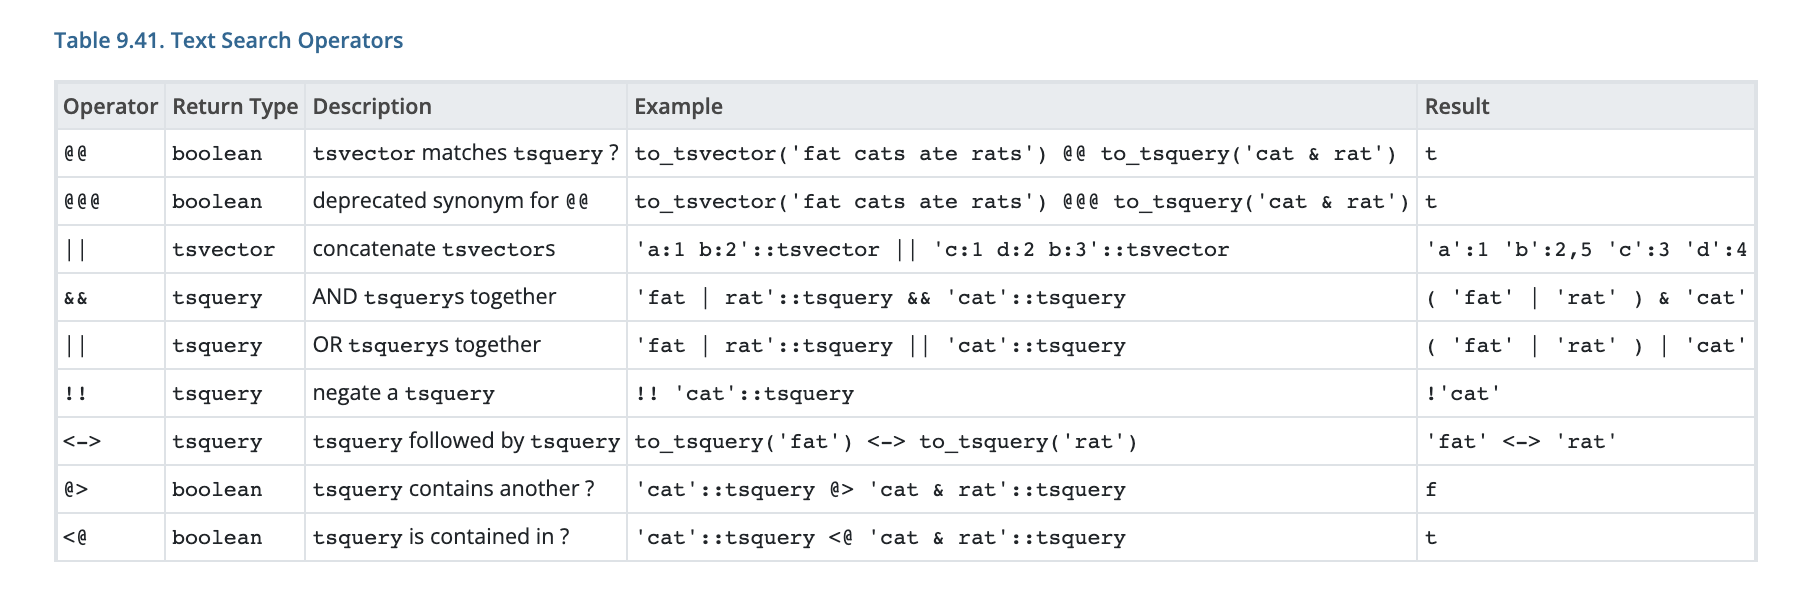Click the !! 'cat'::tsquery example code
Image resolution: width=1796 pixels, height=596 pixels.
[x=744, y=394]
